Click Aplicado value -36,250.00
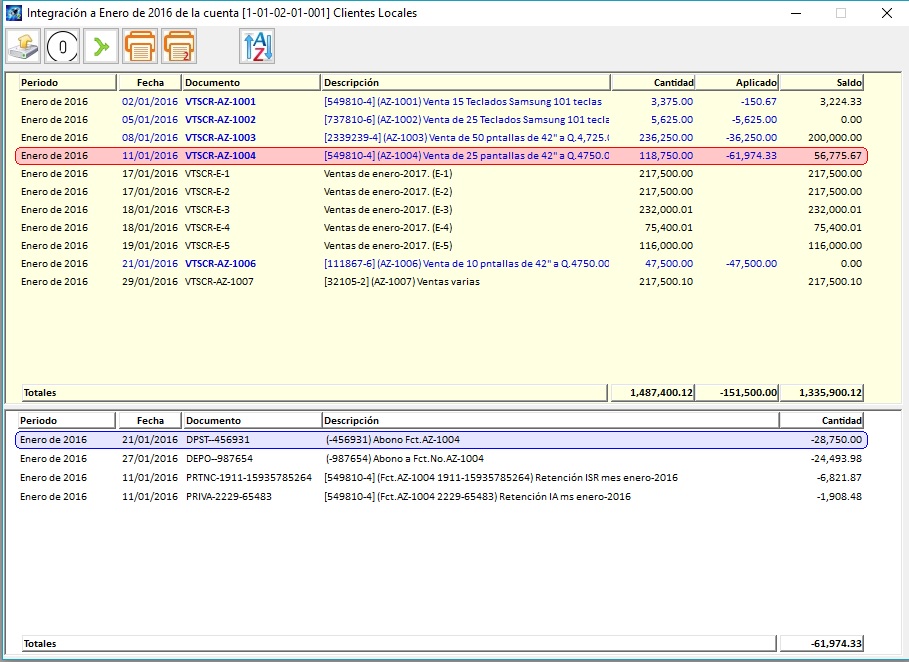The width and height of the screenshot is (909, 662). (751, 137)
